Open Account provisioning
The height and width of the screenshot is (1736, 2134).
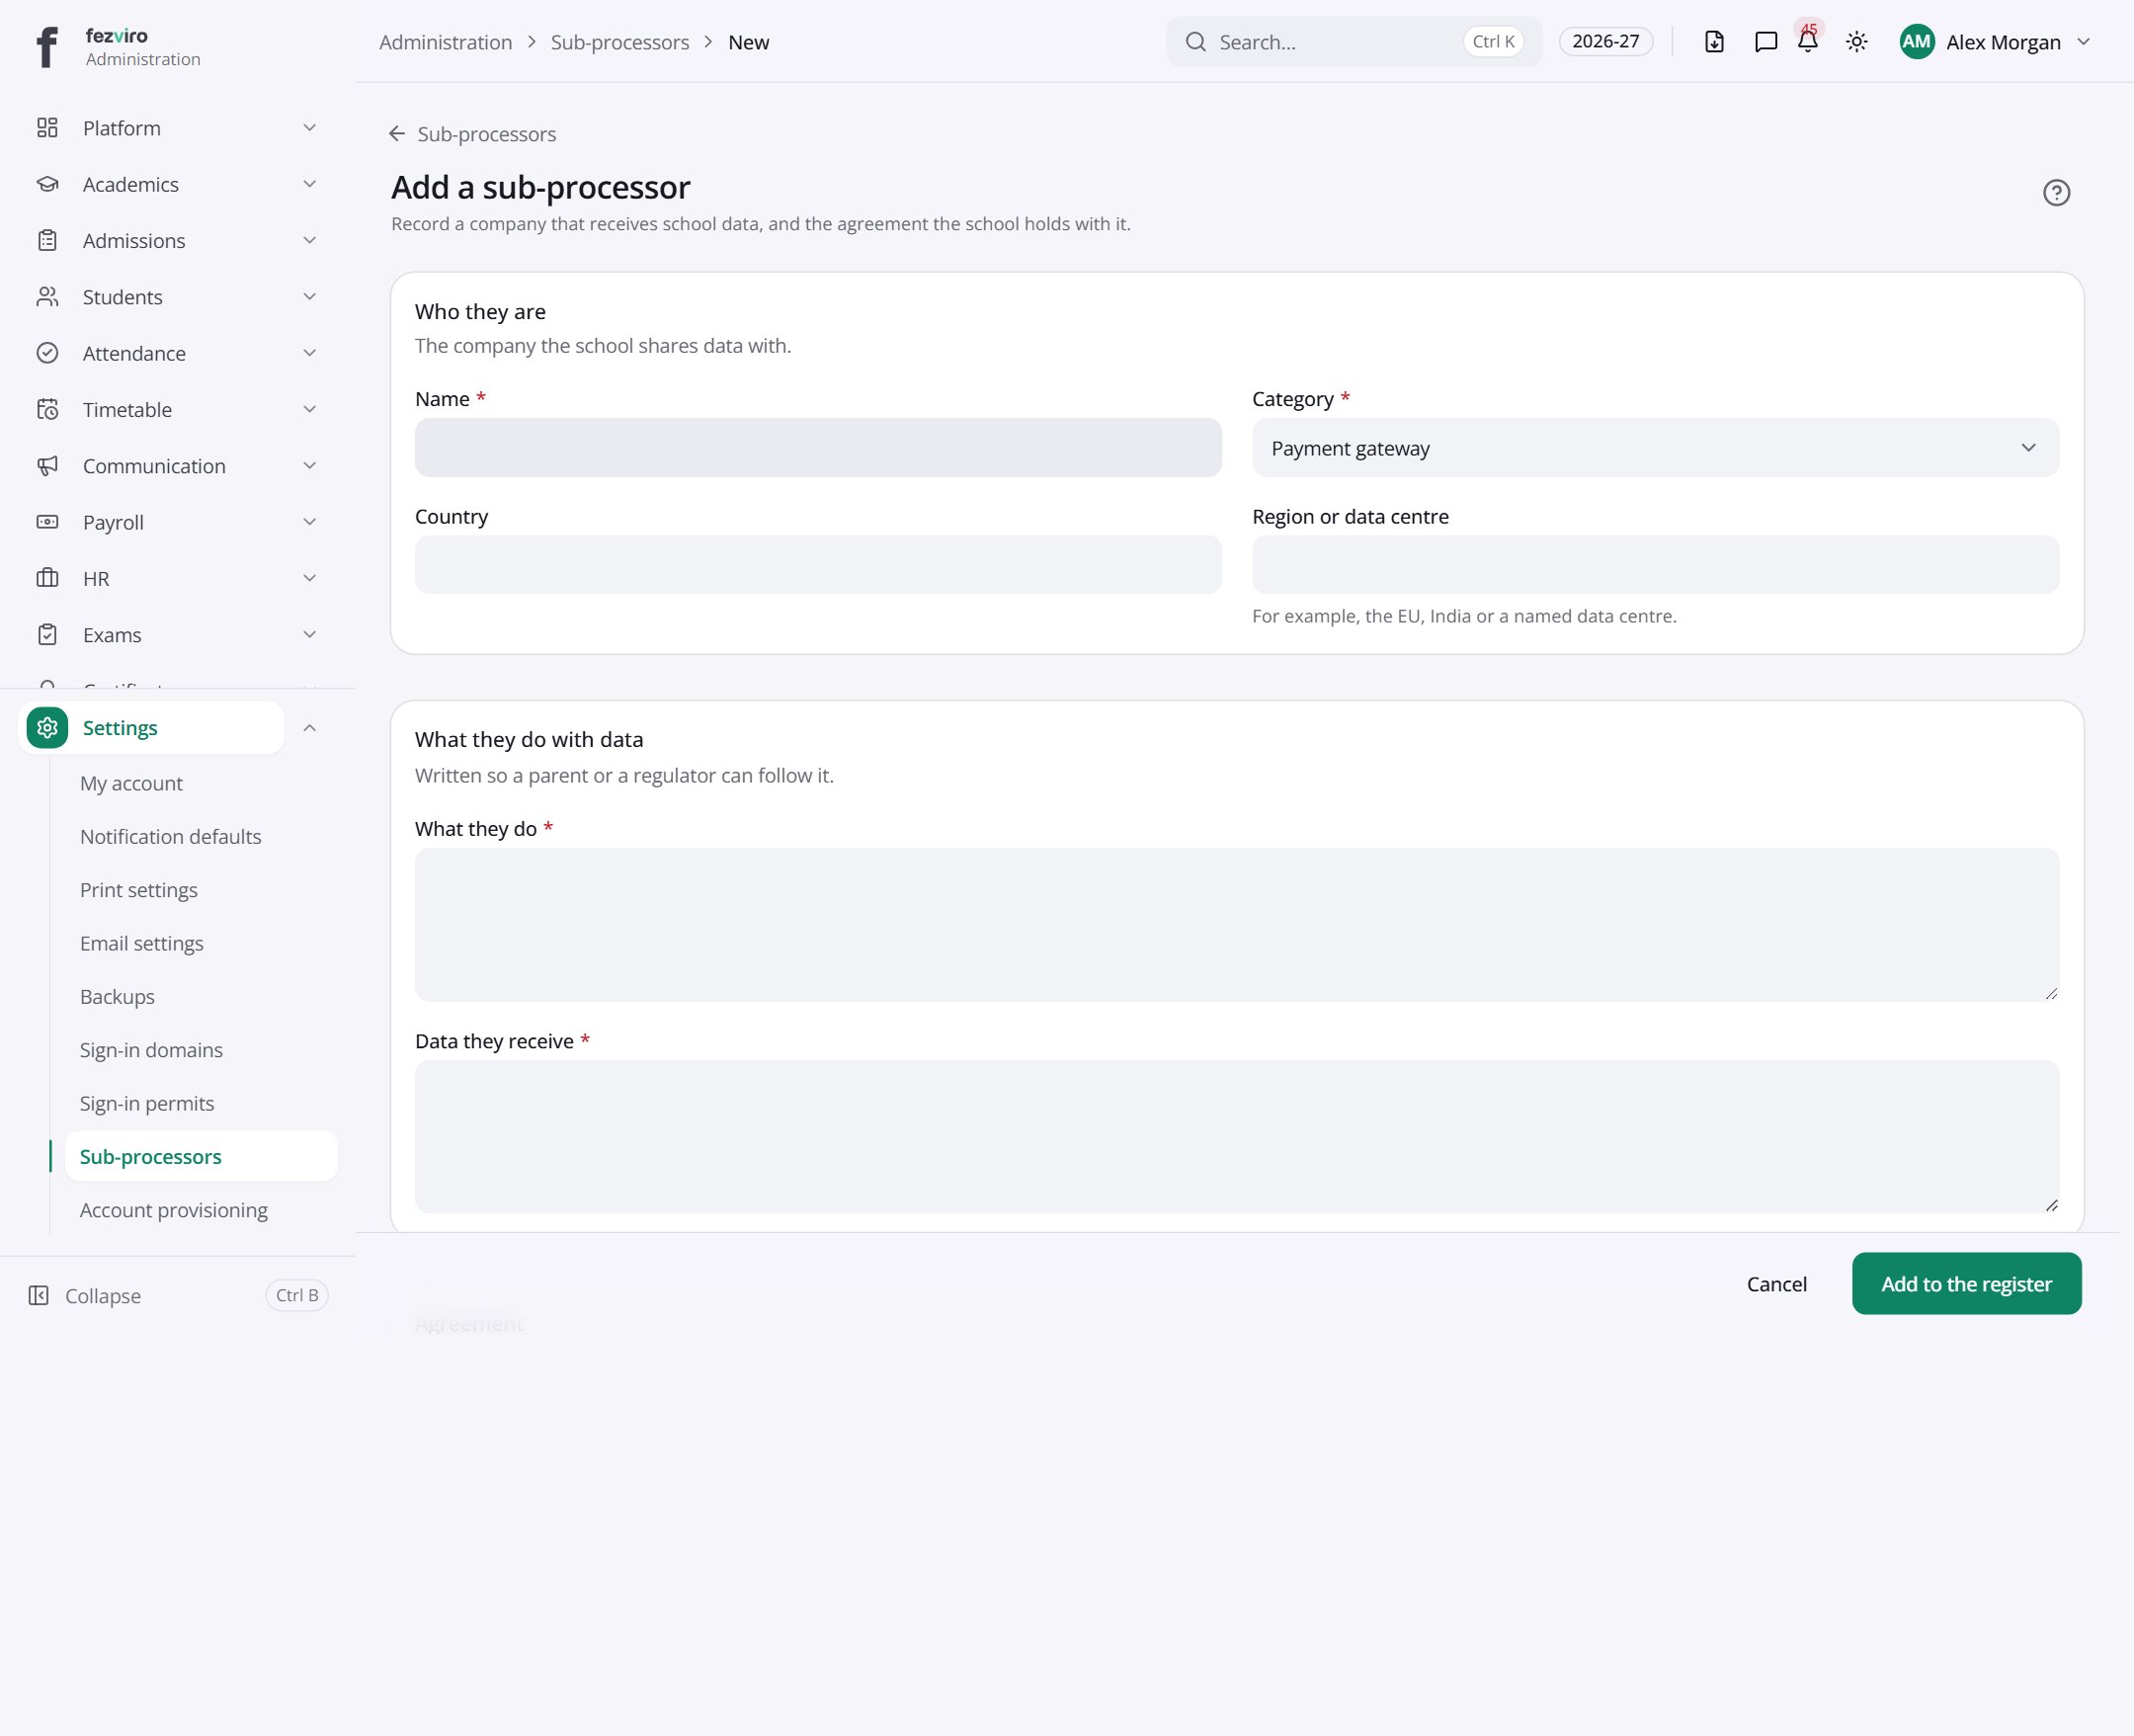173,1210
